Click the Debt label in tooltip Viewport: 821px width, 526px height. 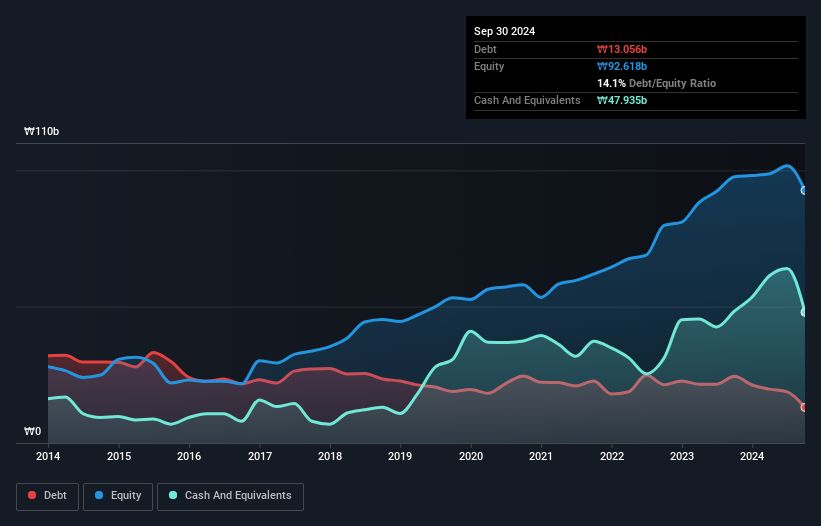point(485,49)
